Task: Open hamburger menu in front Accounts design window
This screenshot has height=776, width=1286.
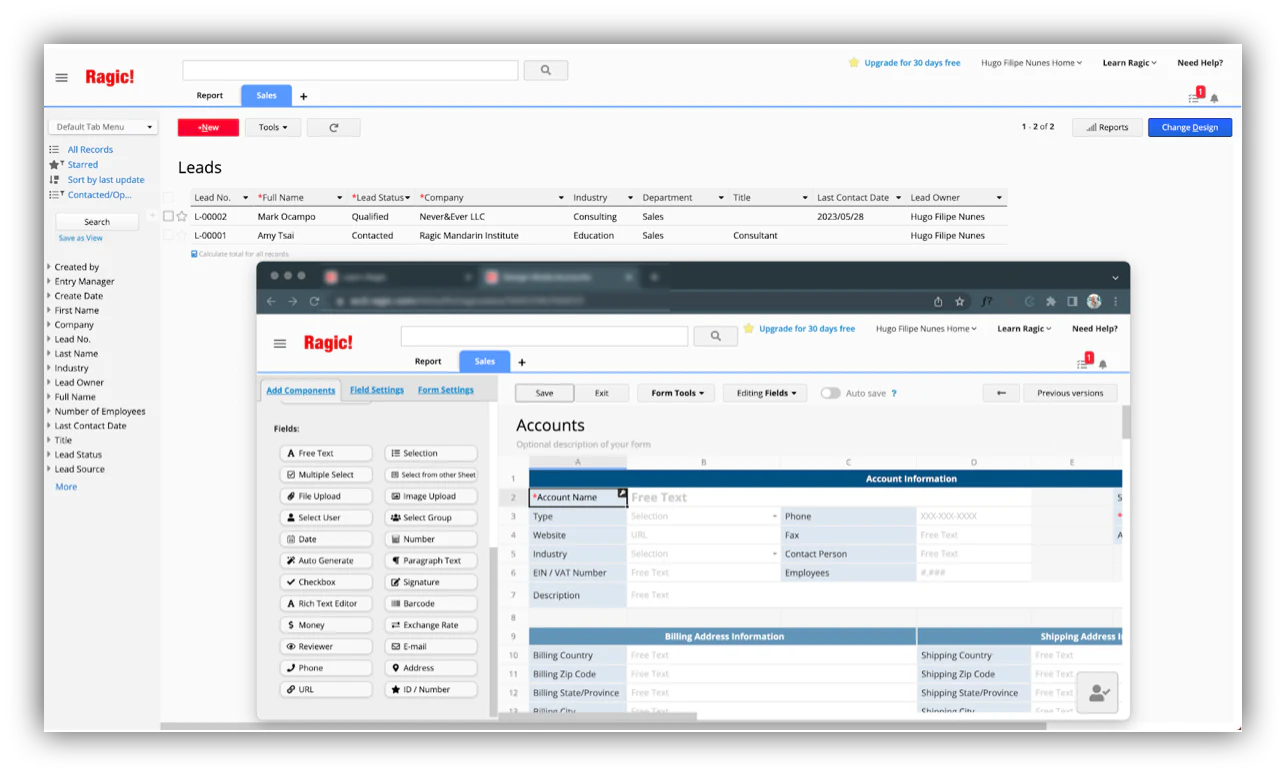Action: [280, 343]
